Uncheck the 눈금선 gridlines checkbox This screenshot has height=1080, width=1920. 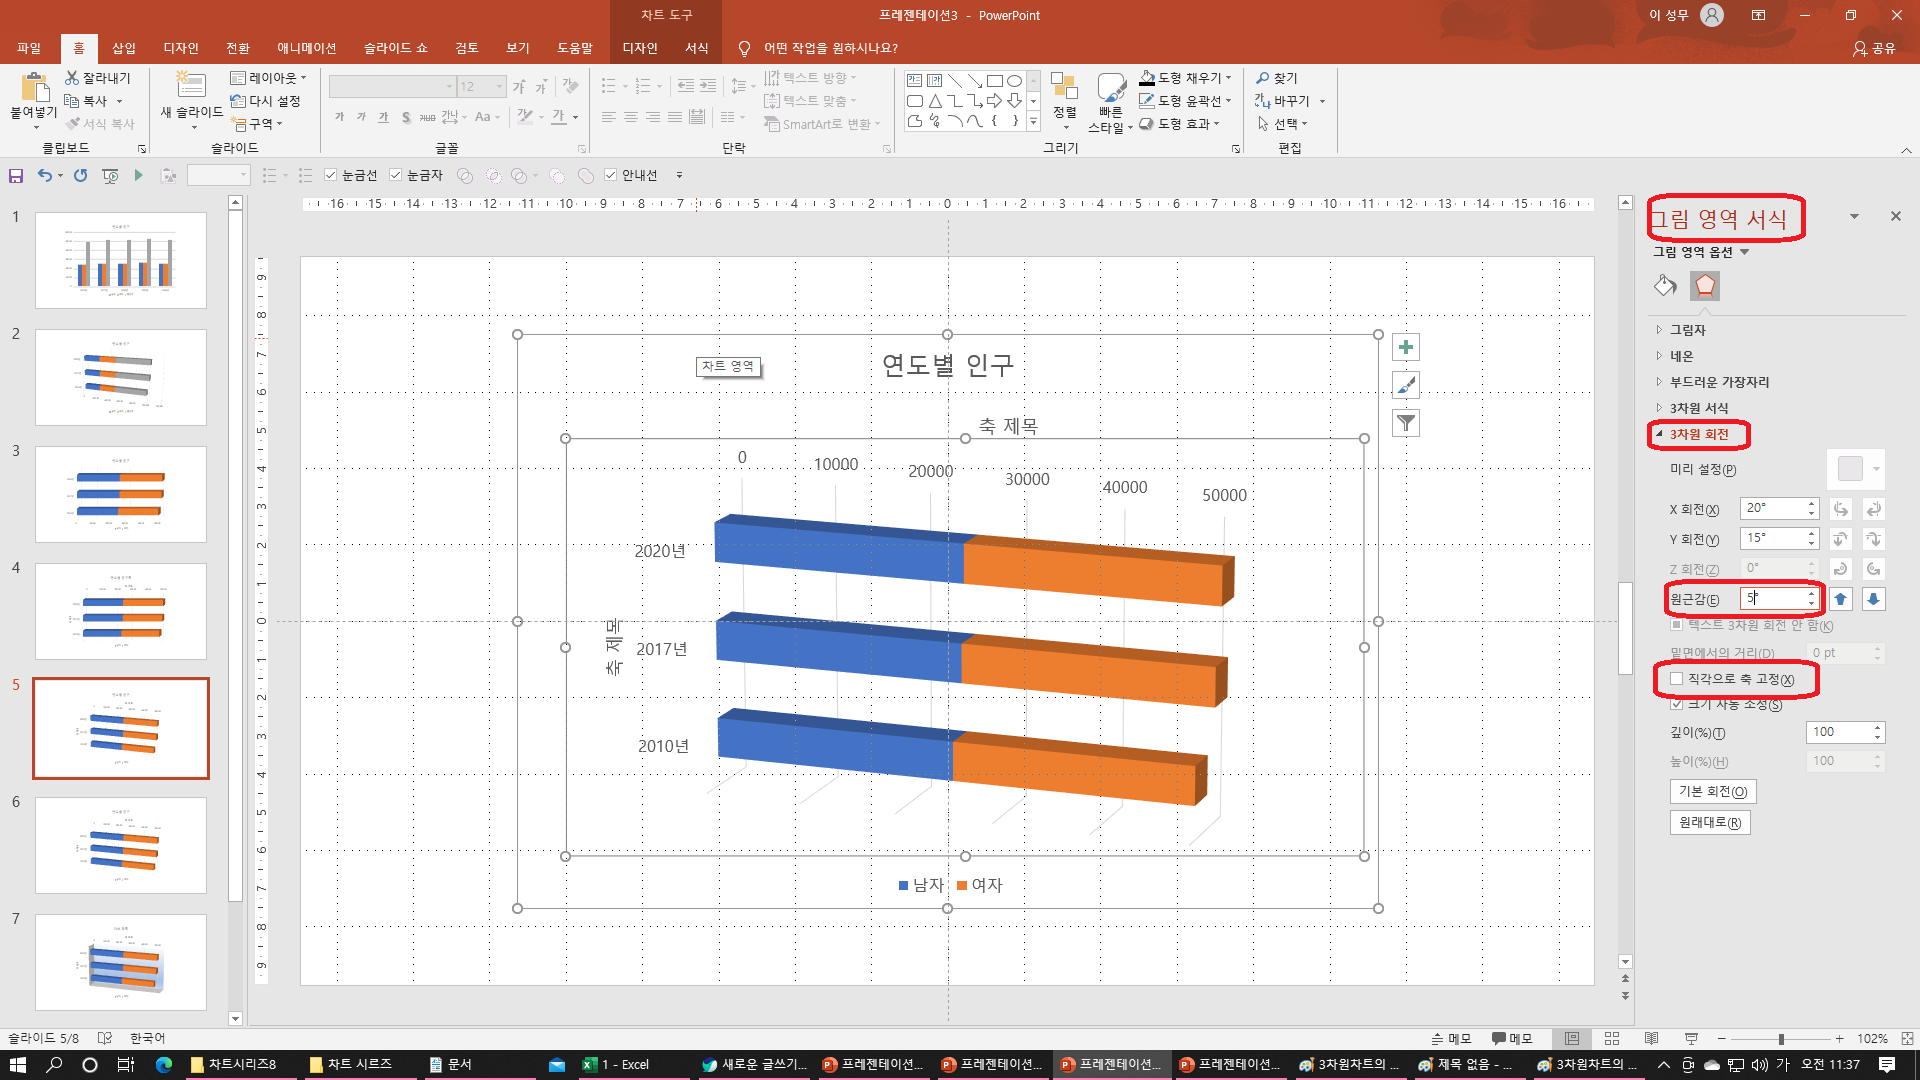pos(331,176)
